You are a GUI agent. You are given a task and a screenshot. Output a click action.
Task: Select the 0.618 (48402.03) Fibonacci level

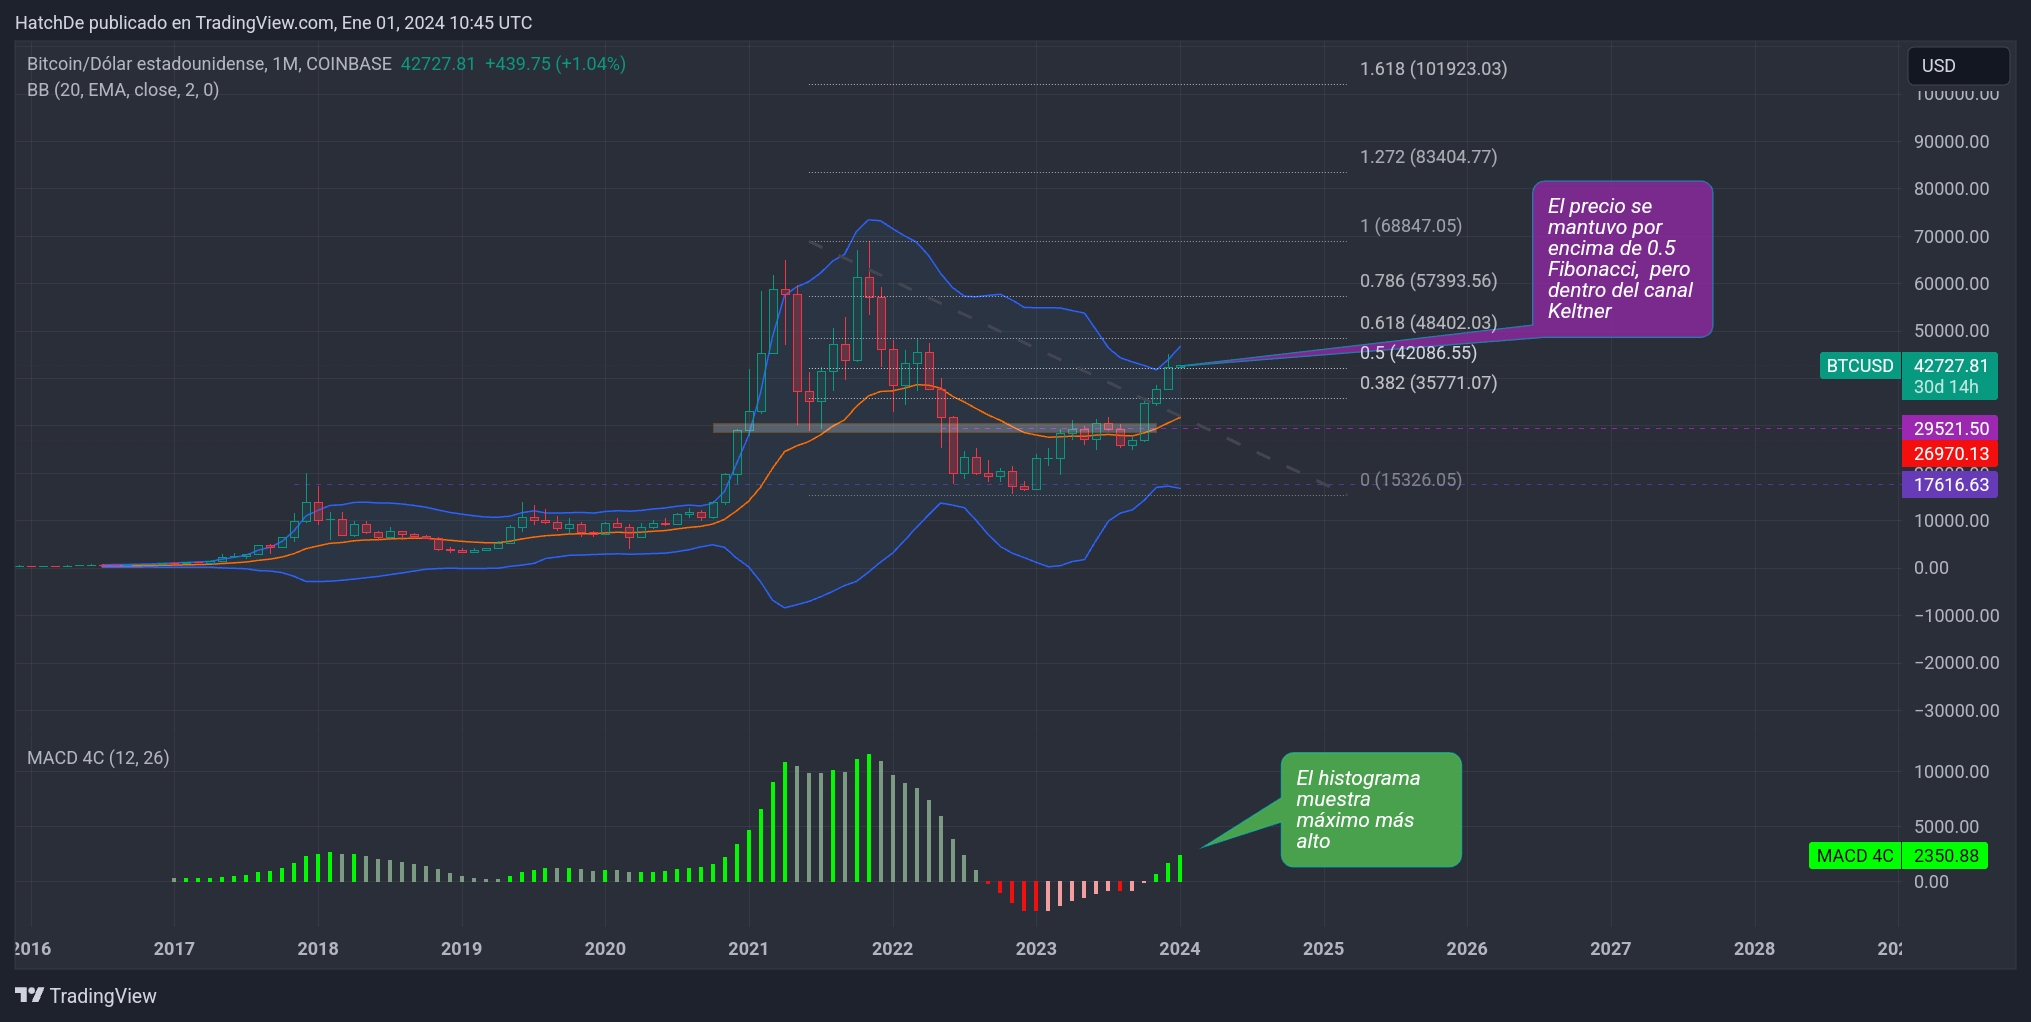click(x=1427, y=324)
